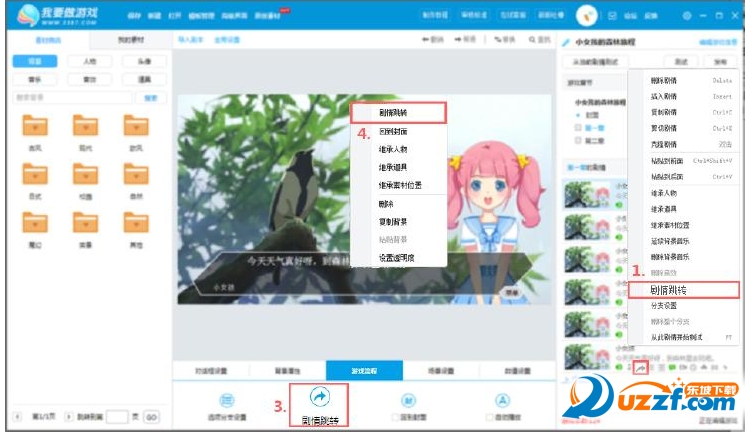Click the 发布 button in right panel

[720, 62]
